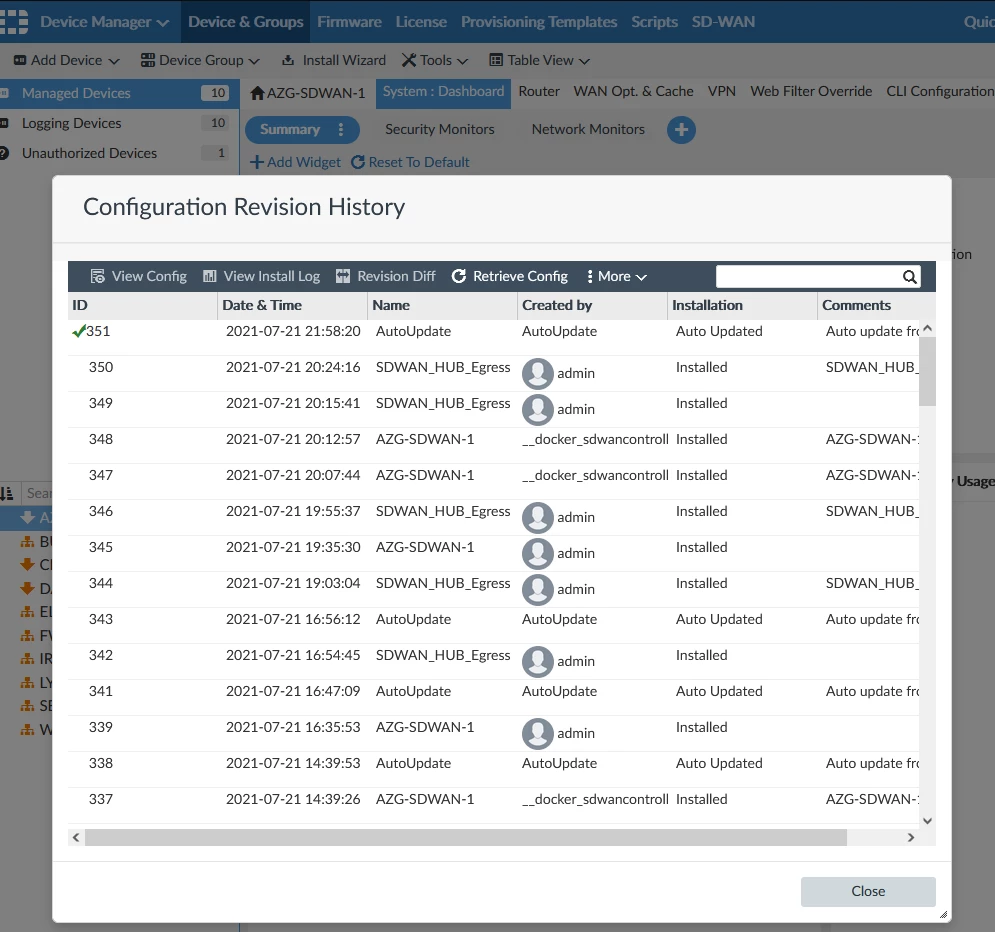Expand the Tools dropdown chevron

[463, 62]
